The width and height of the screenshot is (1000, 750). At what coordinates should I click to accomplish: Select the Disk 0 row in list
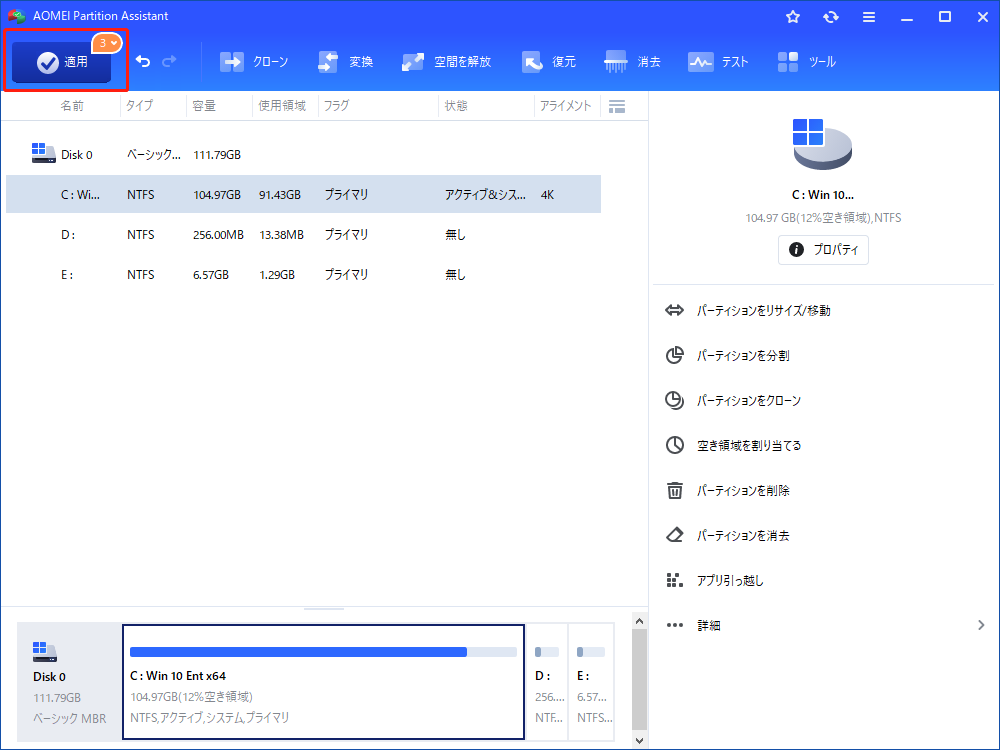point(304,154)
